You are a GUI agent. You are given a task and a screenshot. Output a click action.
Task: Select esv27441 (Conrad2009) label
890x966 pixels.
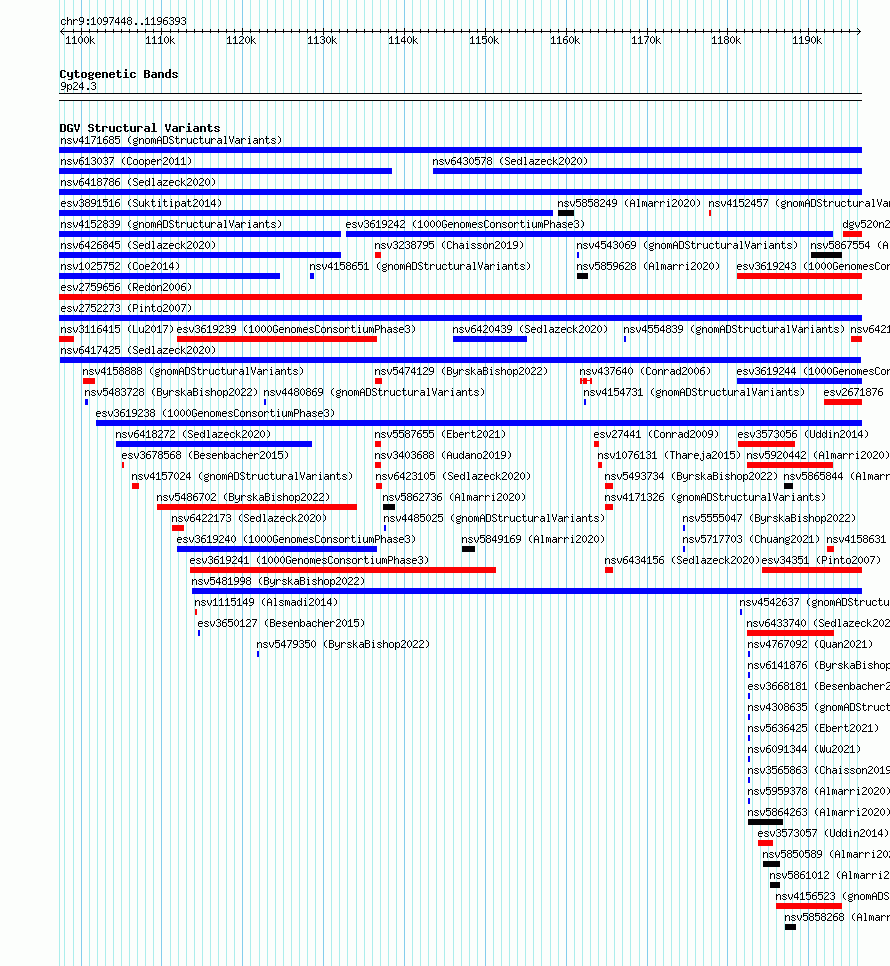[656, 434]
